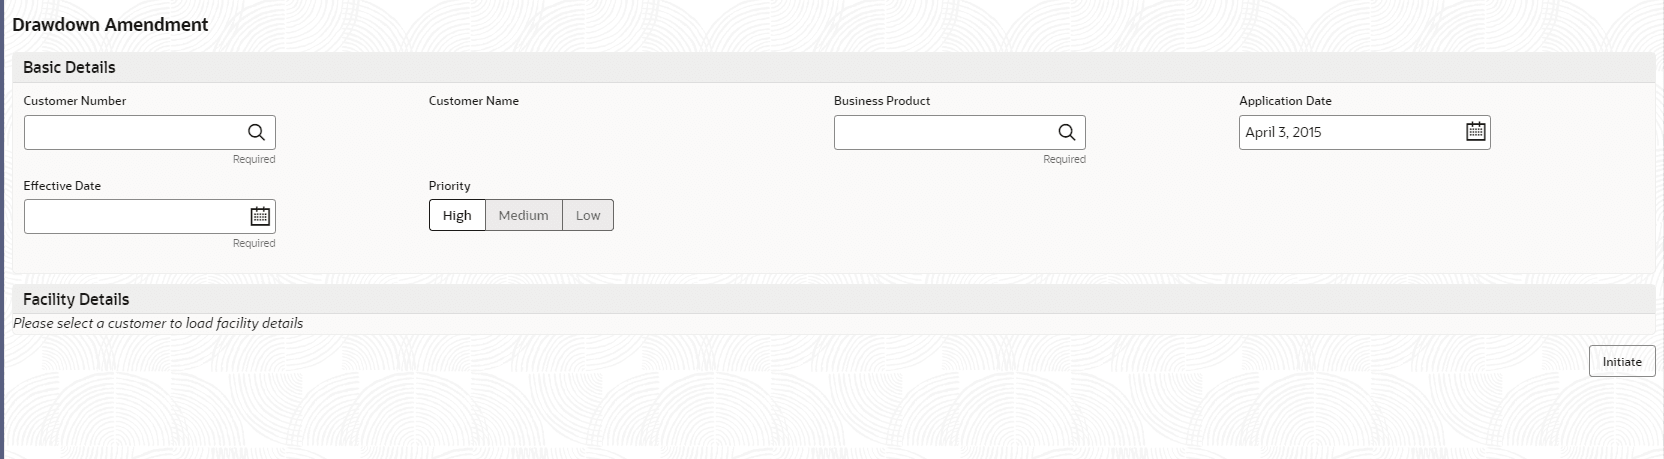The image size is (1664, 459).
Task: Open the Customer Number search lookup
Action: [257, 132]
